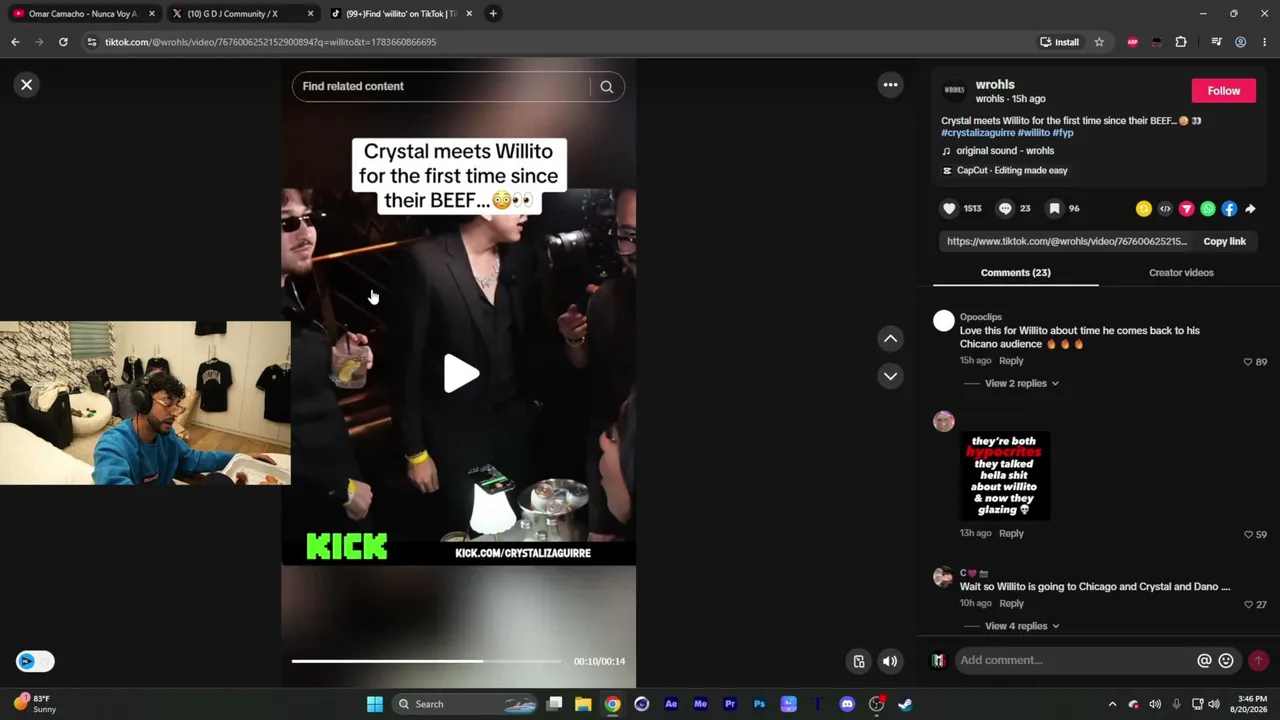Go to the next video arrow
The width and height of the screenshot is (1280, 720).
[890, 376]
